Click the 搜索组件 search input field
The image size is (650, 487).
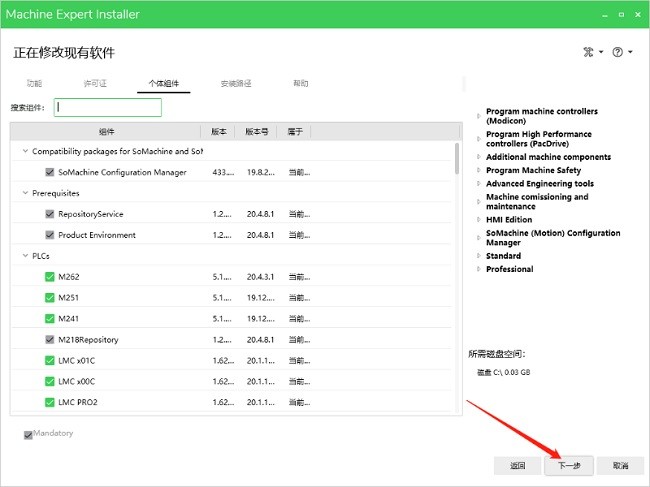107,107
